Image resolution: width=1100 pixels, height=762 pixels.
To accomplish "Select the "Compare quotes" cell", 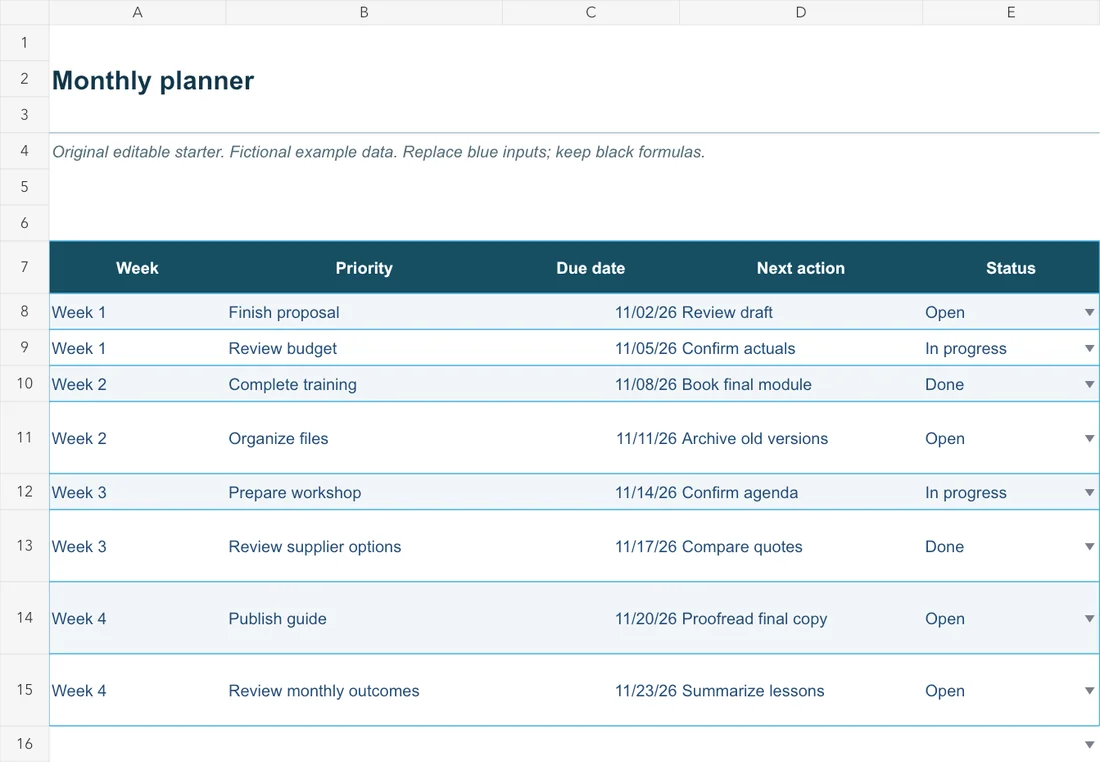I will coord(800,547).
